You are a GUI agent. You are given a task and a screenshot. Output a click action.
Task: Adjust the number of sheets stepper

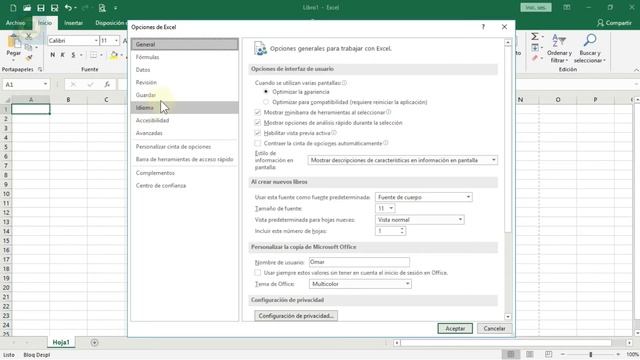point(402,231)
